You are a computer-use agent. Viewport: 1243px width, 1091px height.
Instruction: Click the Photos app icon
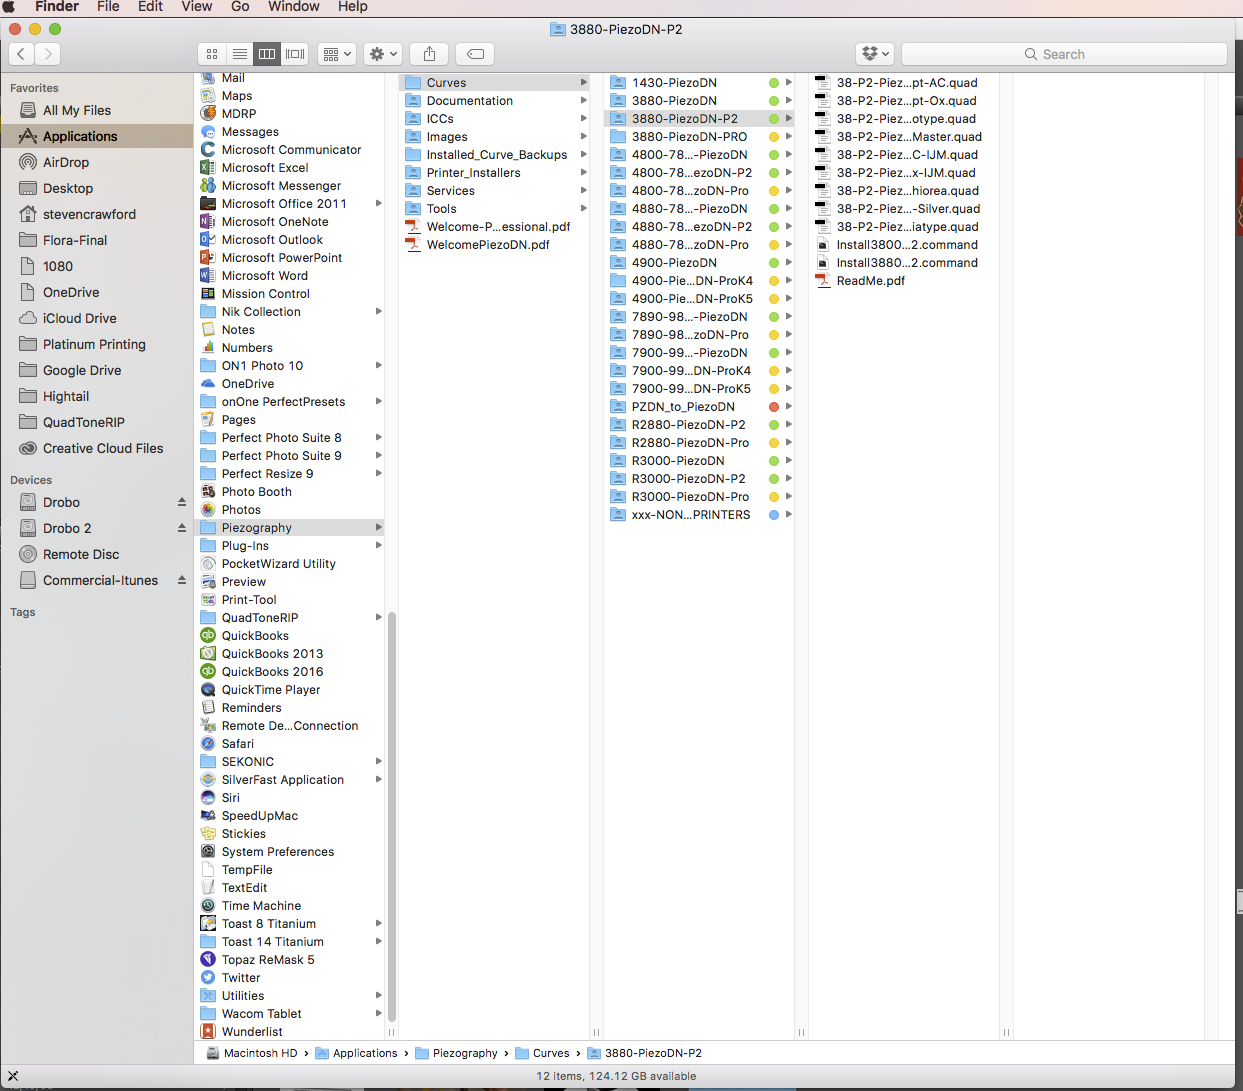pyautogui.click(x=208, y=510)
